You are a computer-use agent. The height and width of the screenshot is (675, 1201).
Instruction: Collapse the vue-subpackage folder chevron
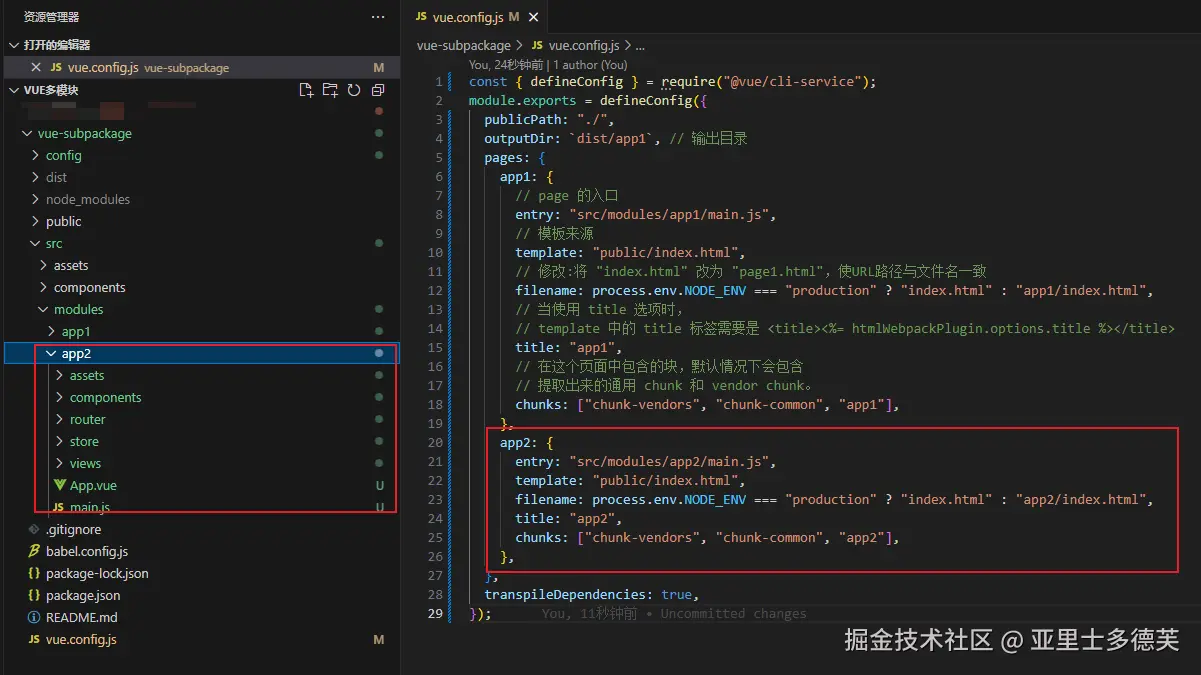click(x=26, y=133)
